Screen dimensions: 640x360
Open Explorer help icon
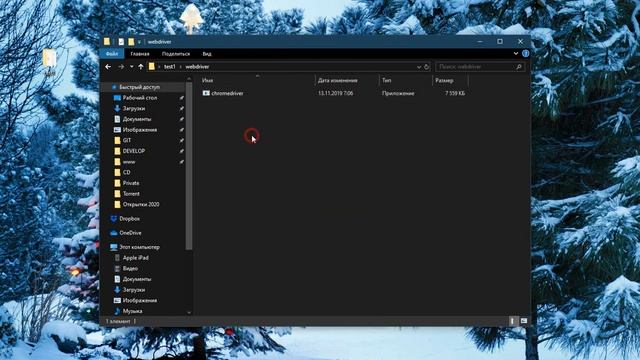point(526,53)
